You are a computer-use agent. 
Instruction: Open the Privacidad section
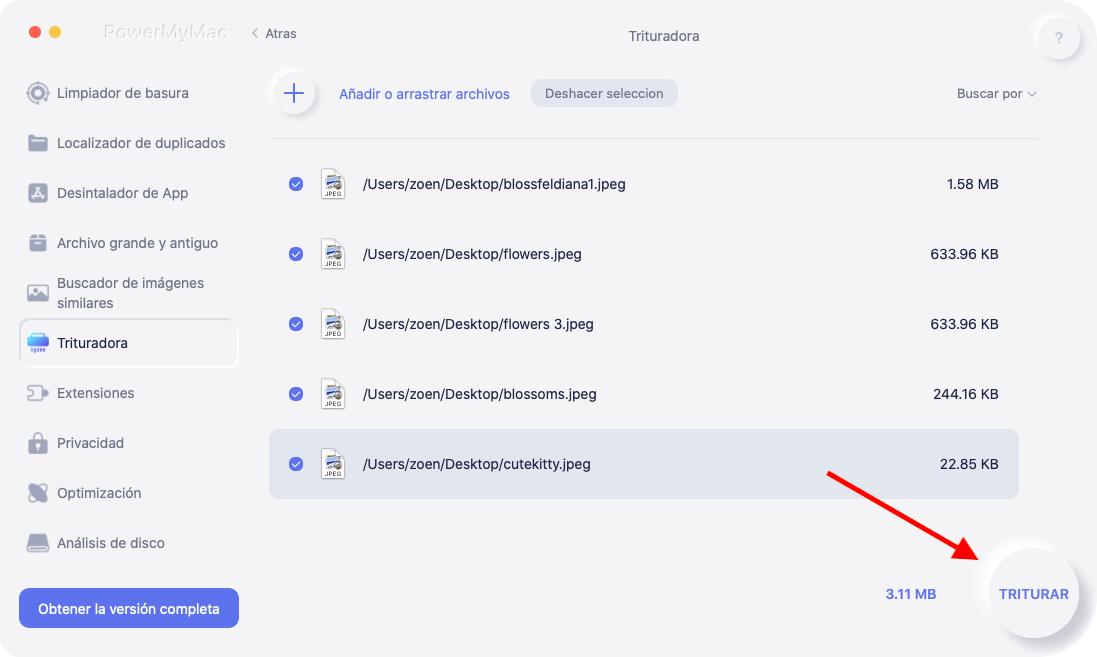pyautogui.click(x=90, y=443)
